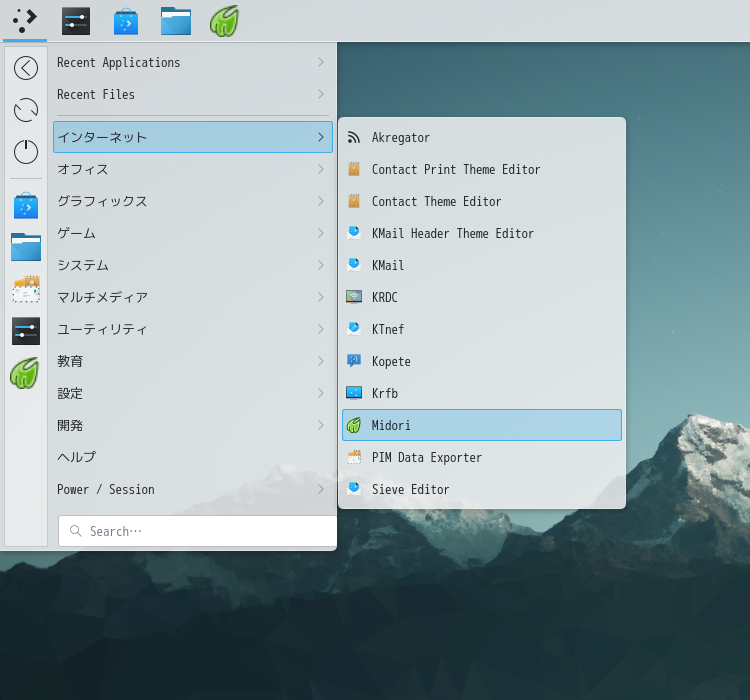750x700 pixels.
Task: Select the ゲーム category
Action: pos(193,233)
